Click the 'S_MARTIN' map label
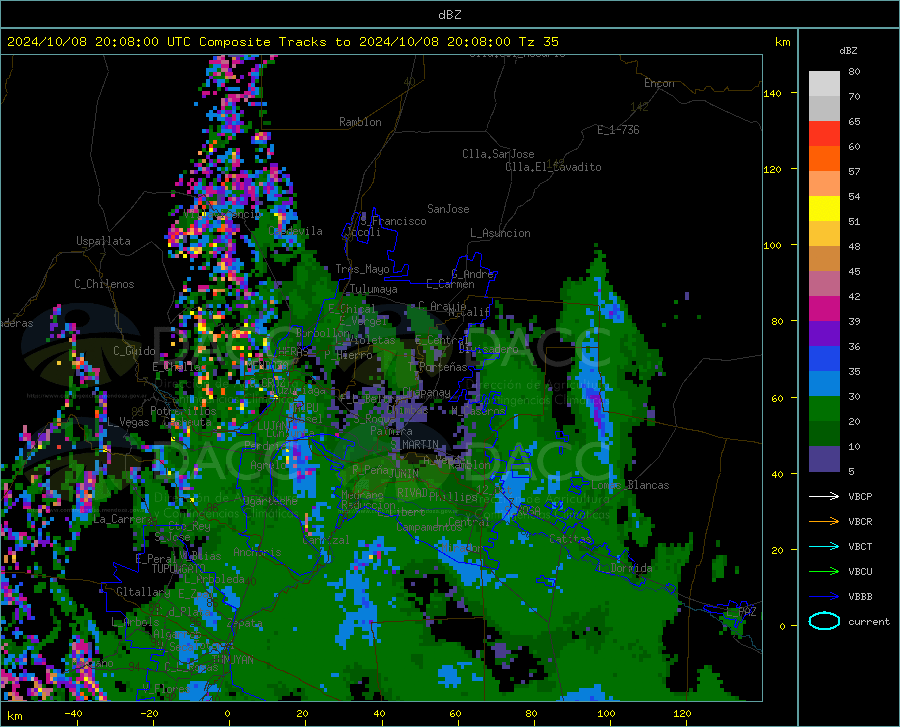The height and width of the screenshot is (727, 900). pos(414,445)
